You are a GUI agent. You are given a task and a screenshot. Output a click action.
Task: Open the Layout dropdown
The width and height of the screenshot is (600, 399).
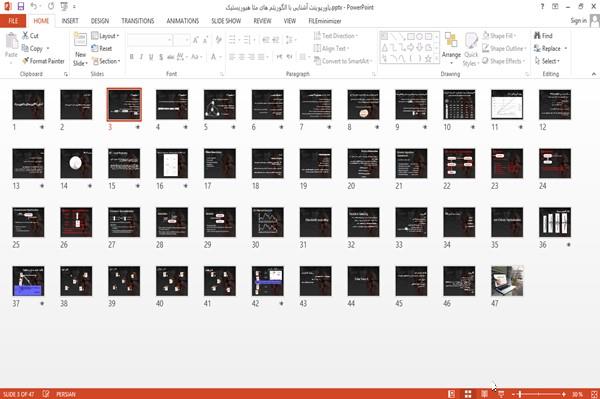point(105,36)
